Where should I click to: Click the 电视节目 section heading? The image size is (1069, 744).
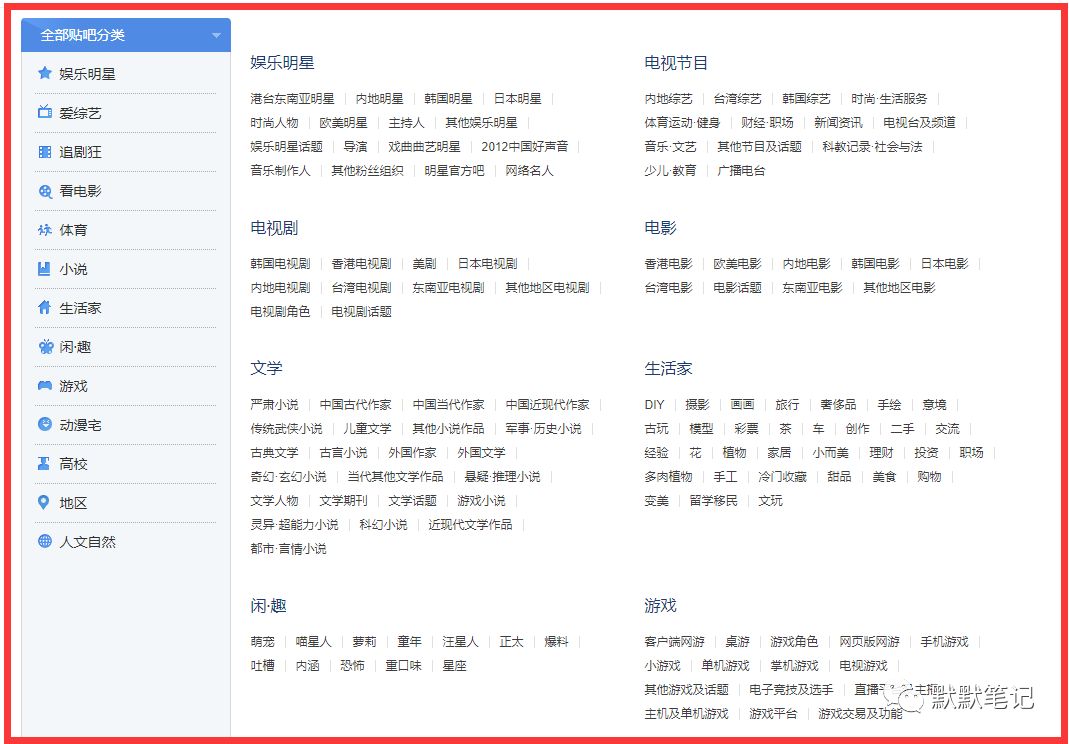676,63
